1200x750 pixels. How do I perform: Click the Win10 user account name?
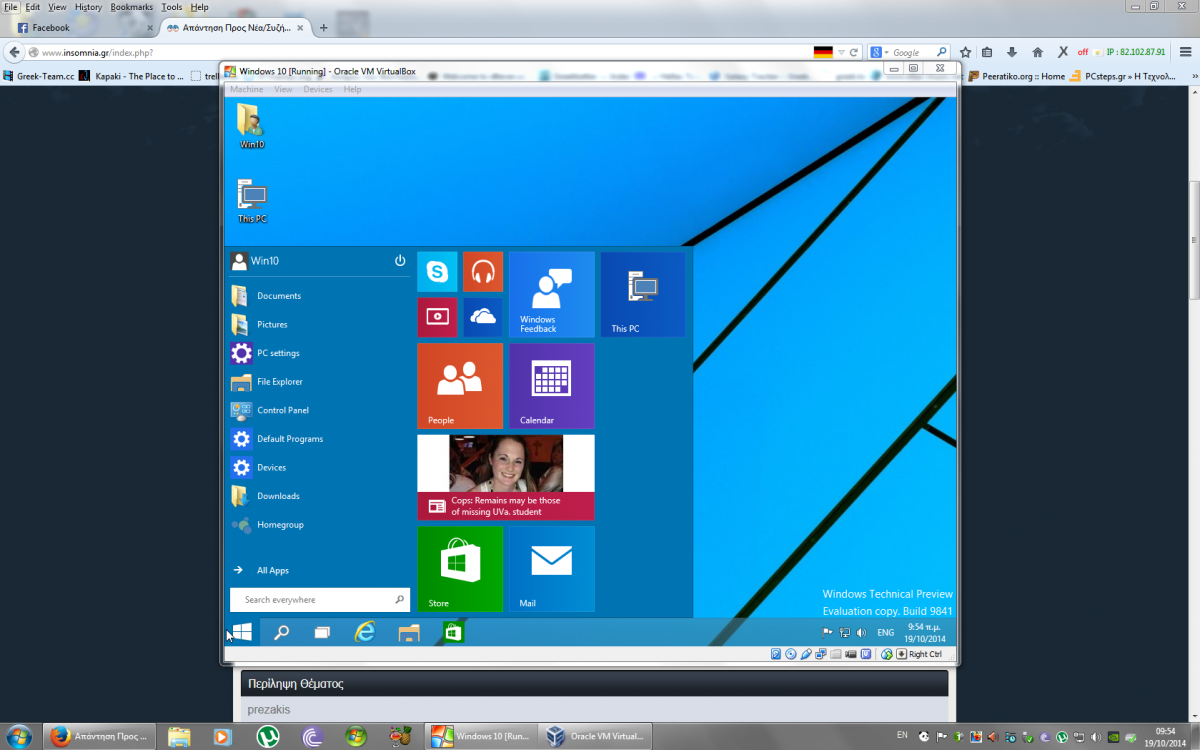click(265, 261)
